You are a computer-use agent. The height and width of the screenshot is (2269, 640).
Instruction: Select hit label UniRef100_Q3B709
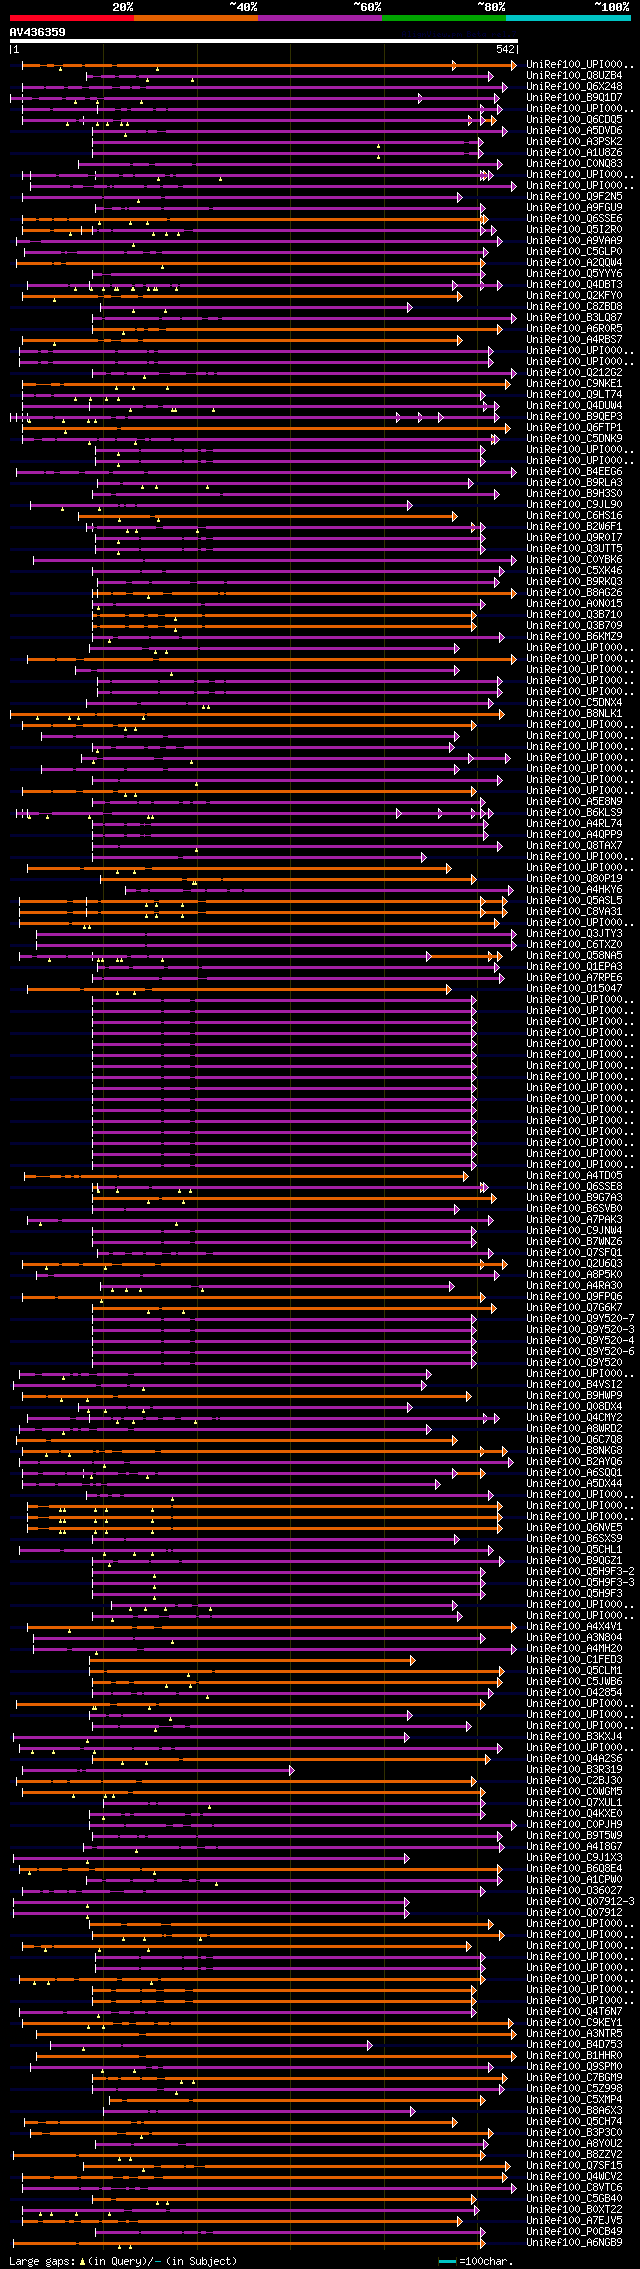click(x=574, y=626)
